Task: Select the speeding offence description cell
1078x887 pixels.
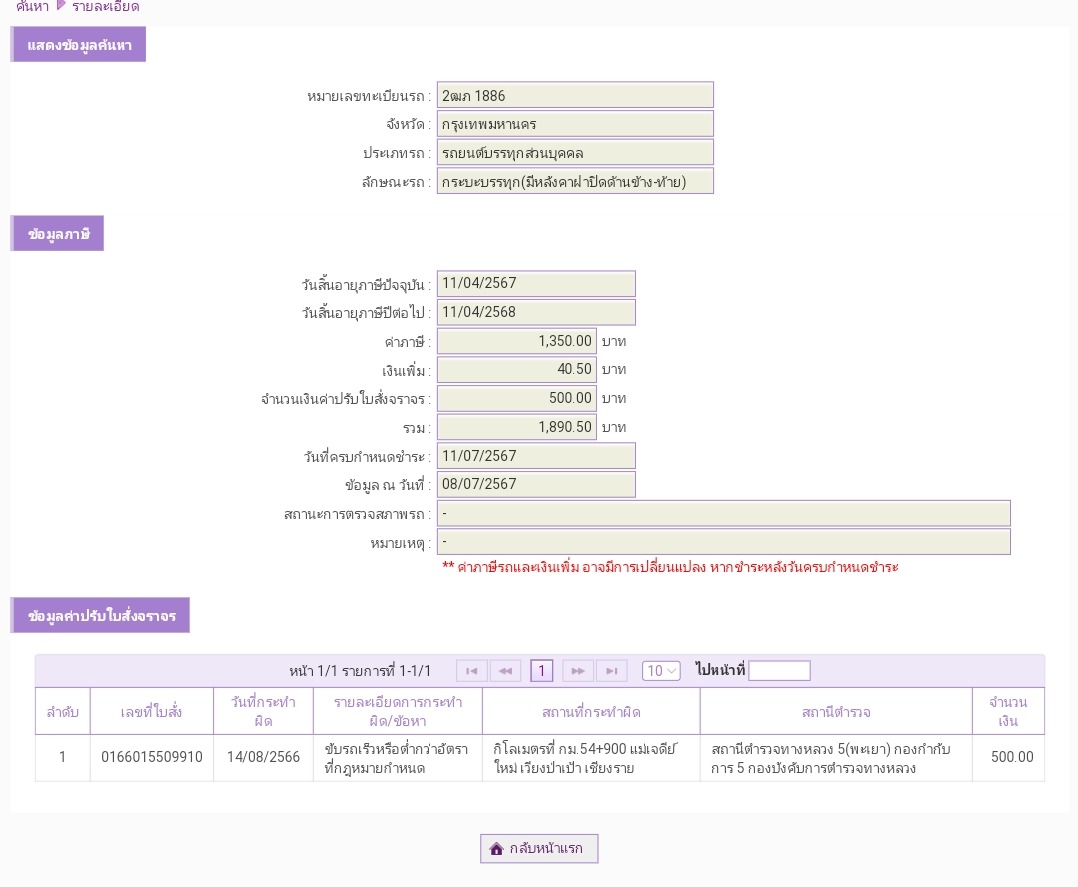Action: (x=398, y=758)
